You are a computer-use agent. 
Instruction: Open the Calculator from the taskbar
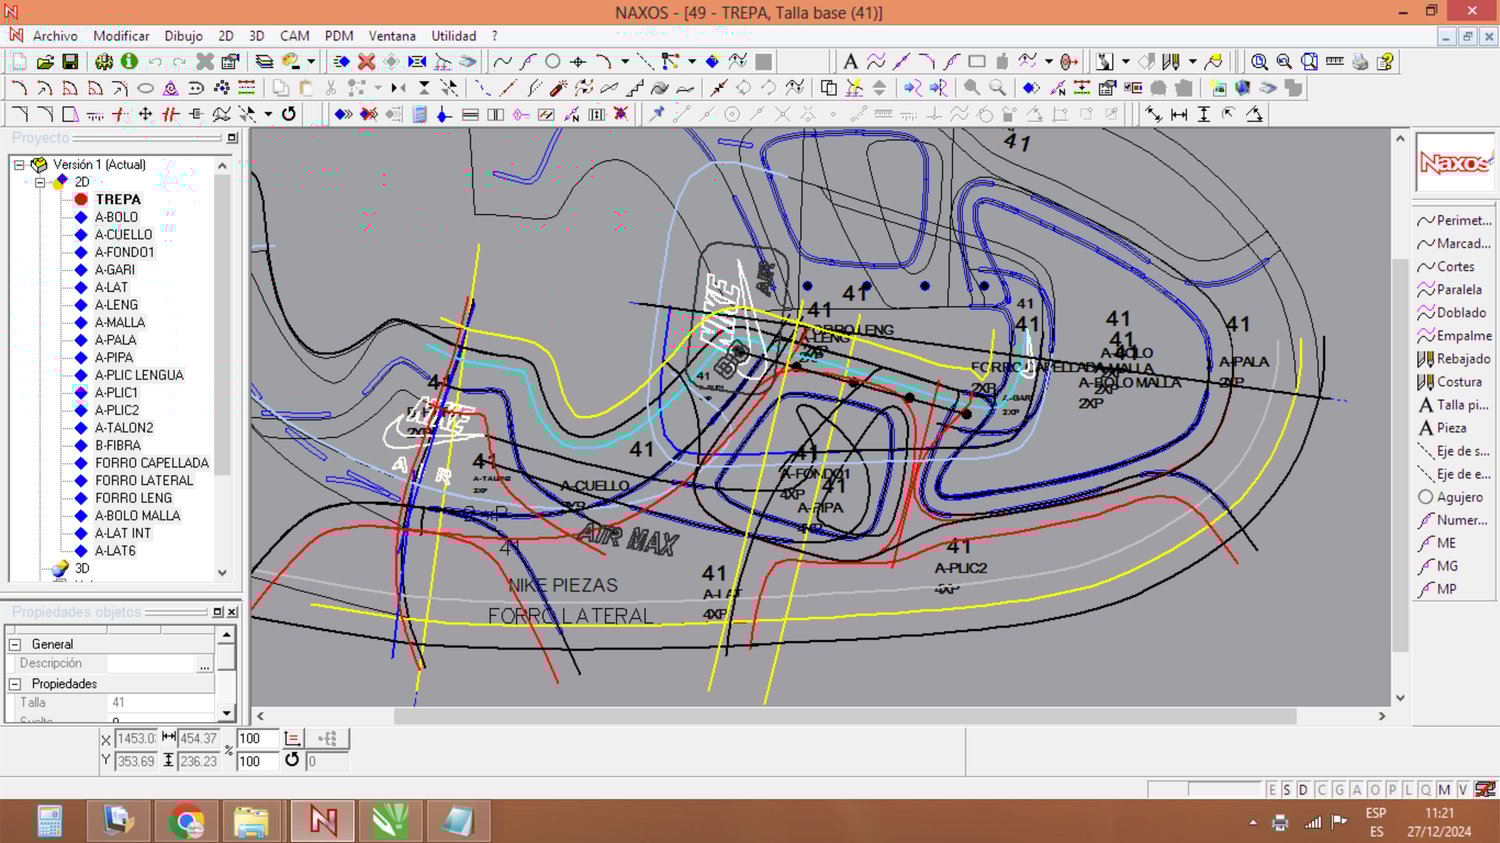click(49, 821)
